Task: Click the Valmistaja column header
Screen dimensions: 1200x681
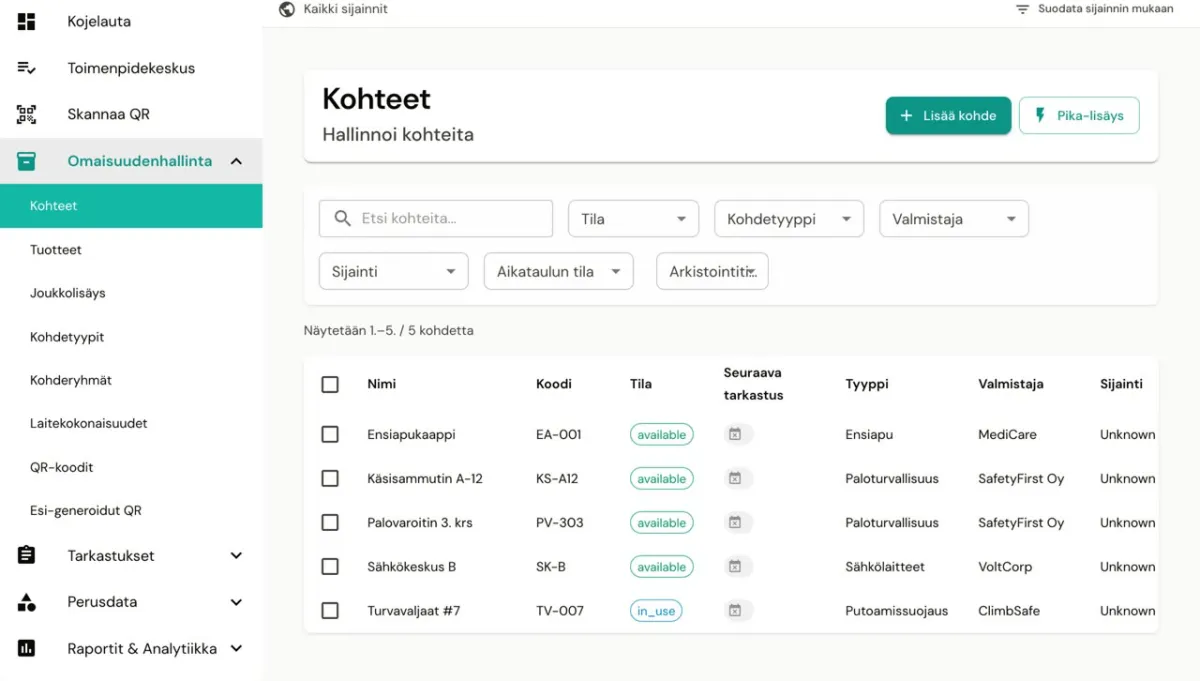Action: [1011, 384]
